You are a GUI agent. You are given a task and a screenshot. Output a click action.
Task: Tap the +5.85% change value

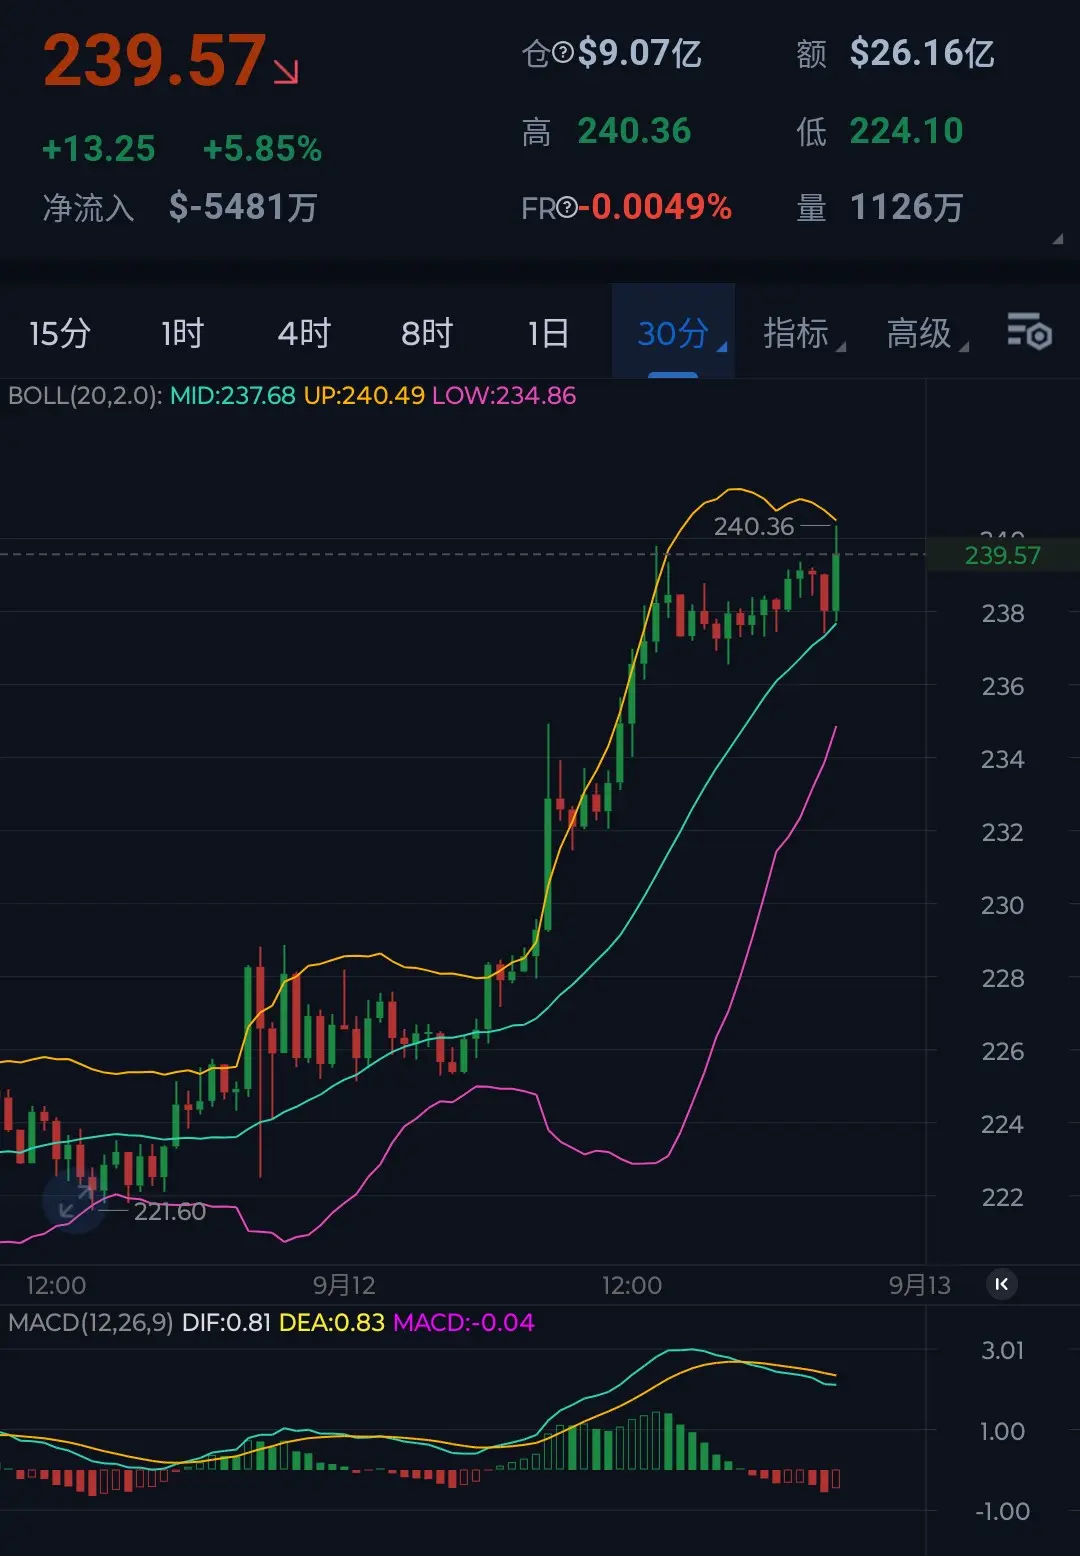[262, 149]
